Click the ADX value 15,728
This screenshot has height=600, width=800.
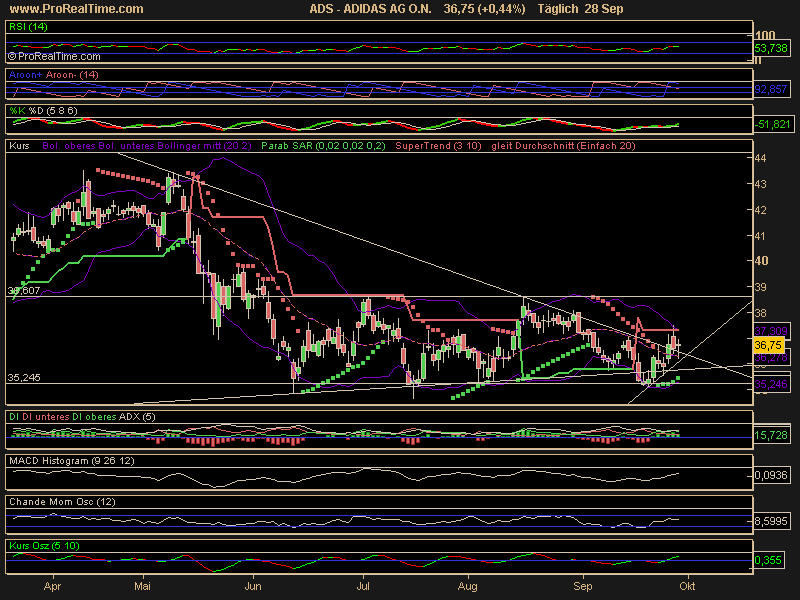(x=771, y=435)
